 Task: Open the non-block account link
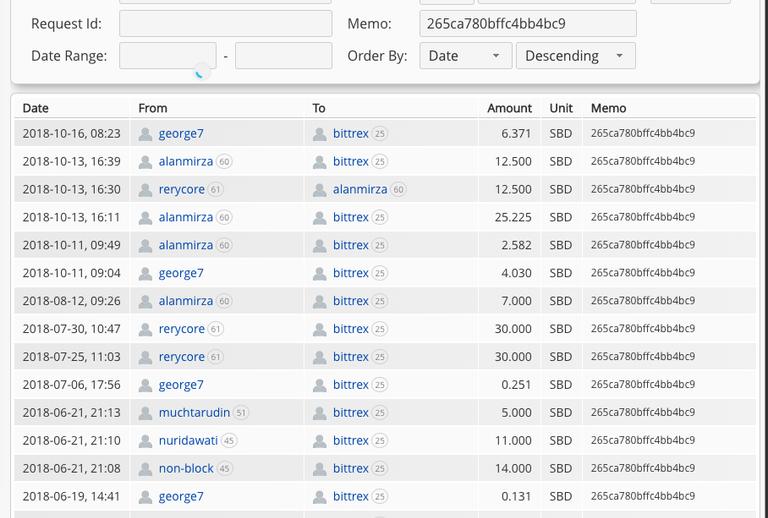186,469
